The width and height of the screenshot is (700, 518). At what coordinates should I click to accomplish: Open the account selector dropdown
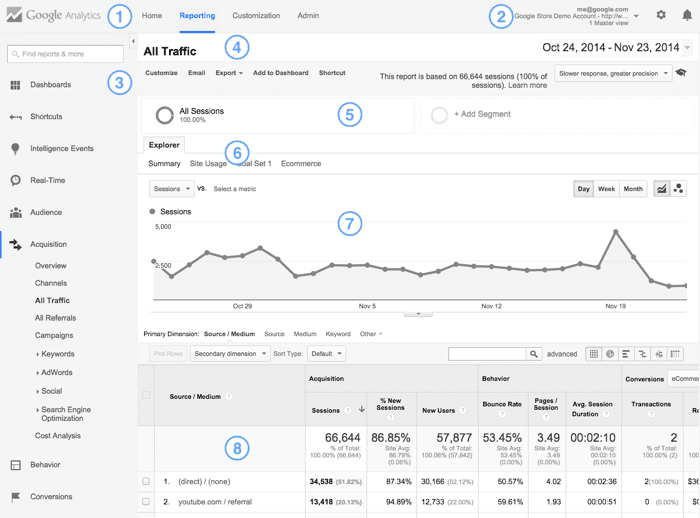(x=637, y=16)
